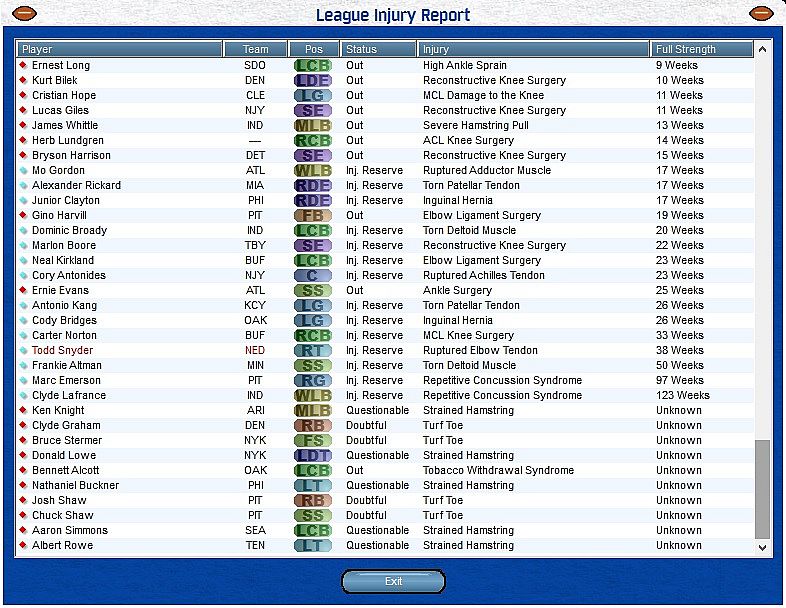This screenshot has width=786, height=608.
Task: Click the LT badge for Nathaniel Buckner
Action: click(313, 486)
